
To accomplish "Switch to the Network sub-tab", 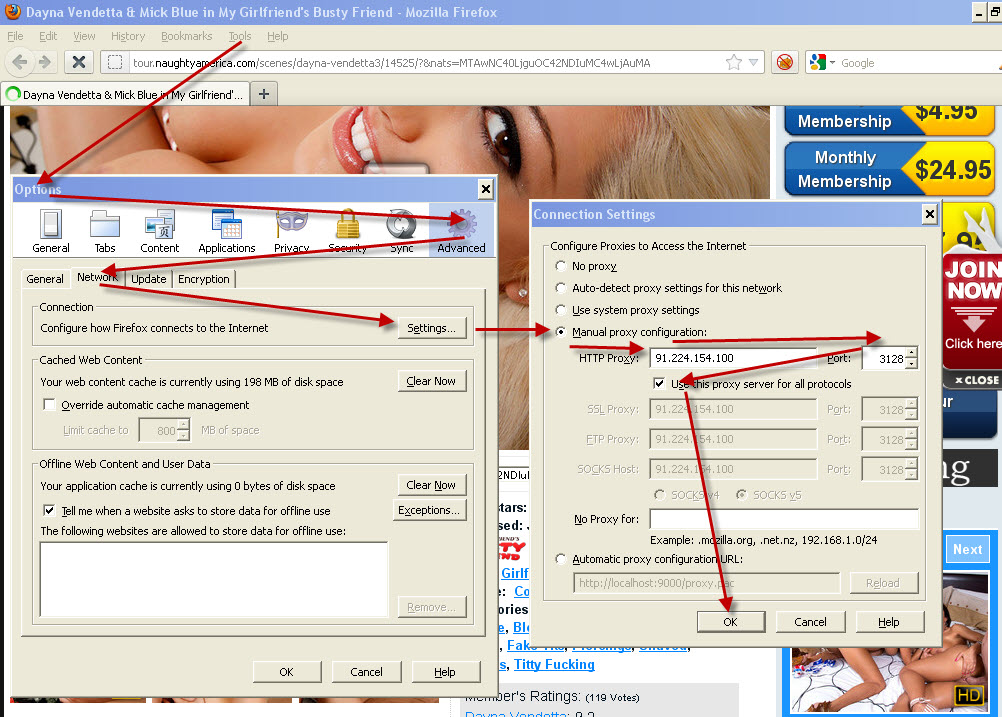I will point(97,277).
